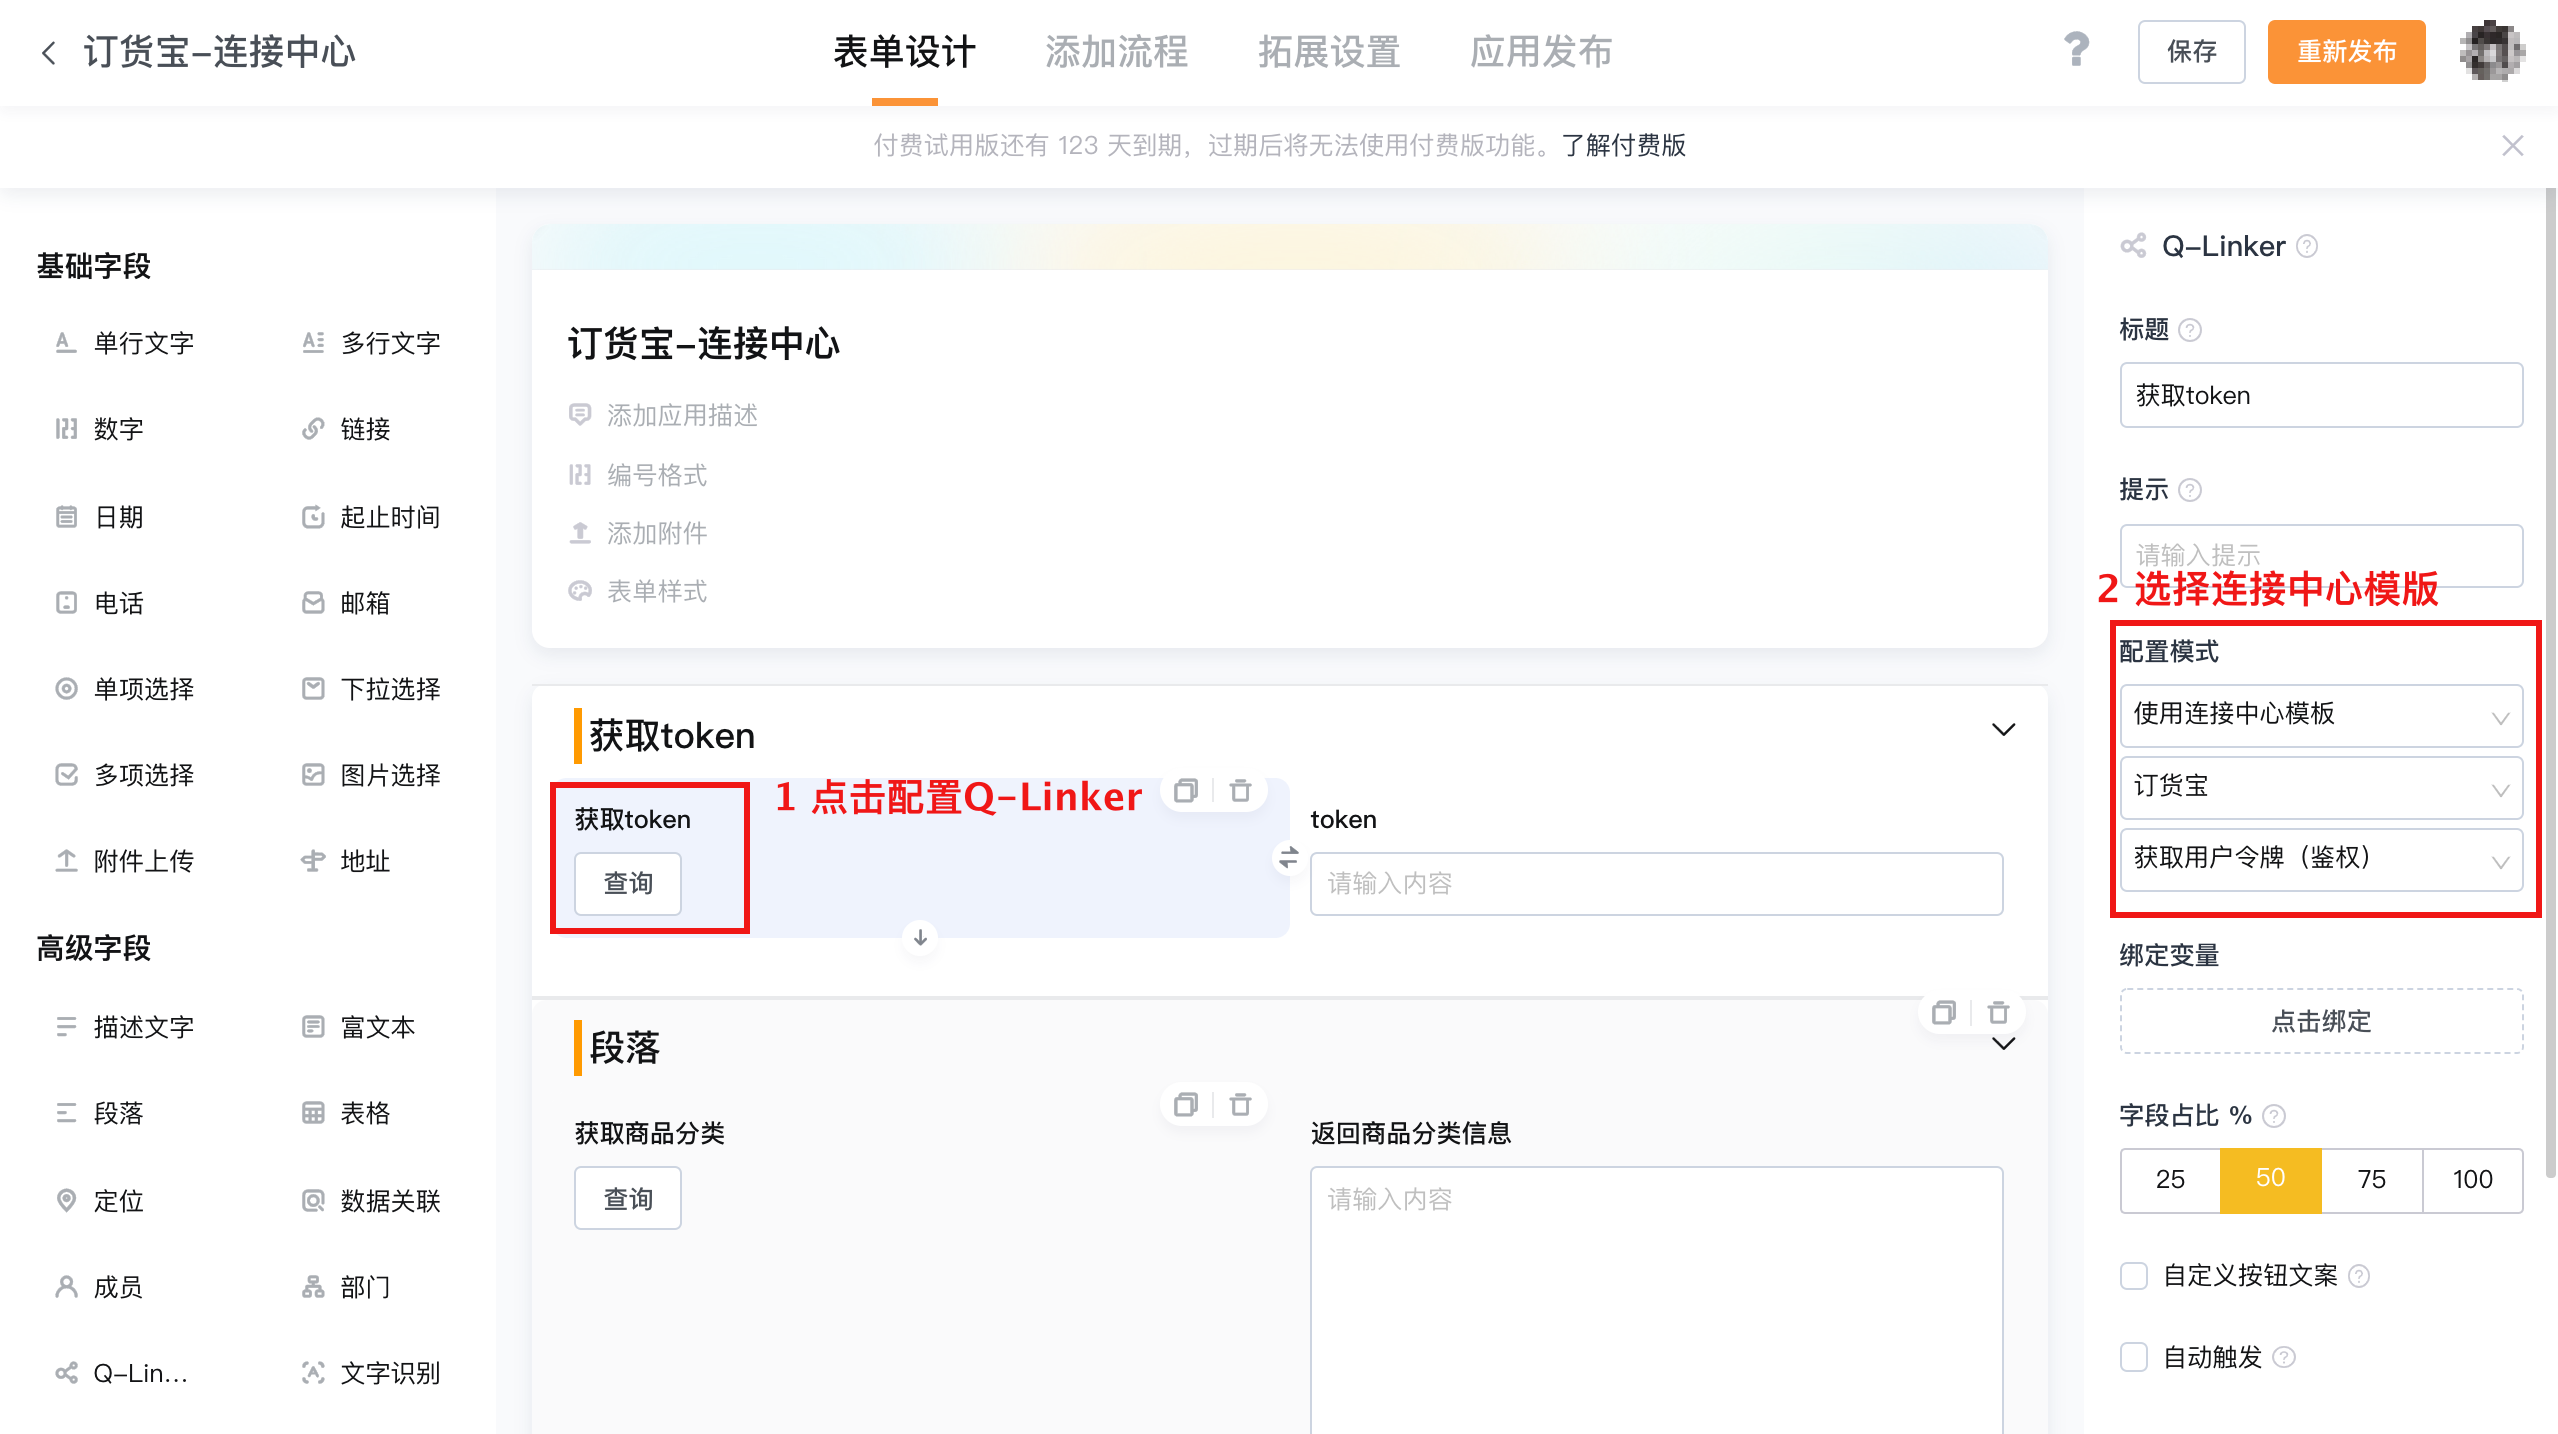
Task: Switch to the 添加流程 tab
Action: pos(1116,52)
